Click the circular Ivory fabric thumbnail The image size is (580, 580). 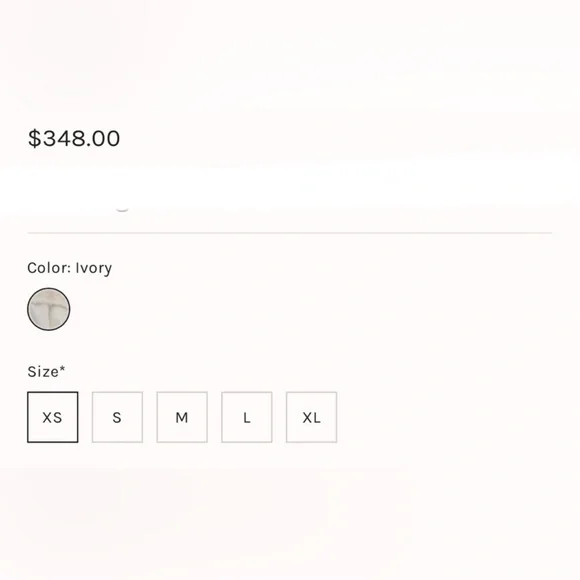(x=48, y=309)
